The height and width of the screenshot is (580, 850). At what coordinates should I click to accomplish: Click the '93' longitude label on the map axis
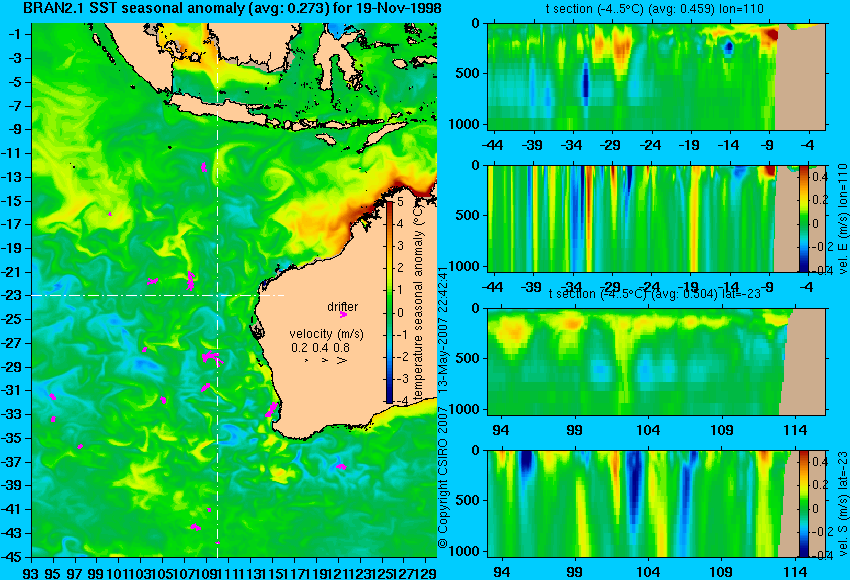click(x=31, y=573)
